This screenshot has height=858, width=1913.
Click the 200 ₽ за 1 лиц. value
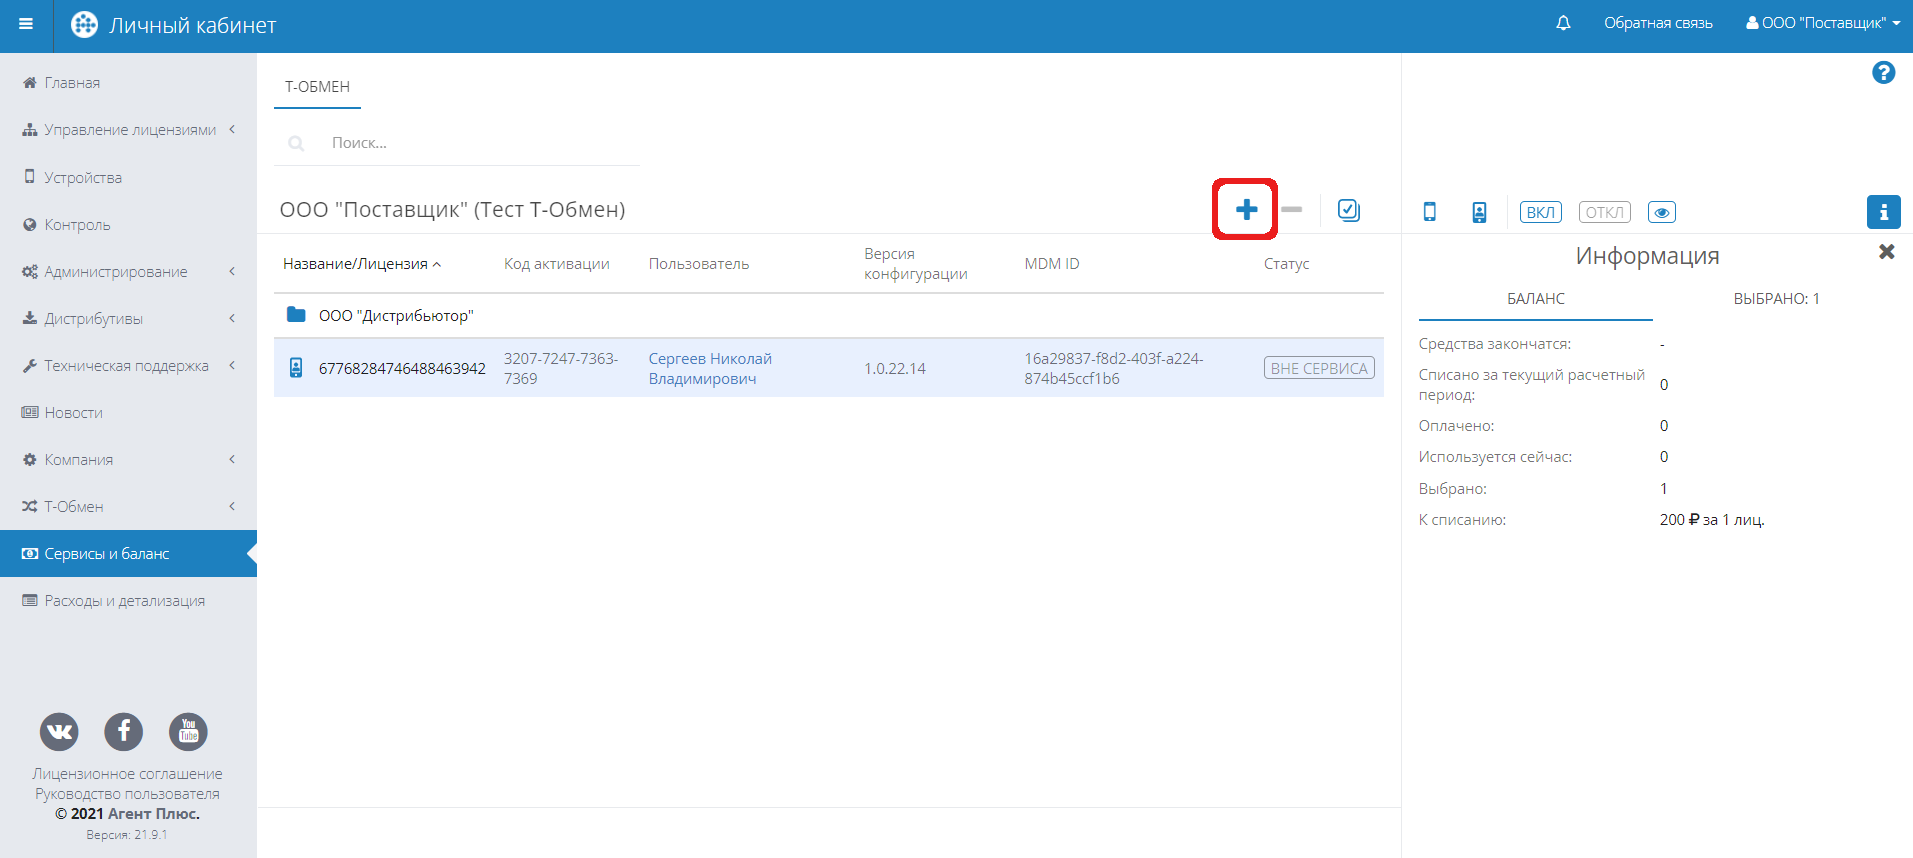[x=1712, y=520]
